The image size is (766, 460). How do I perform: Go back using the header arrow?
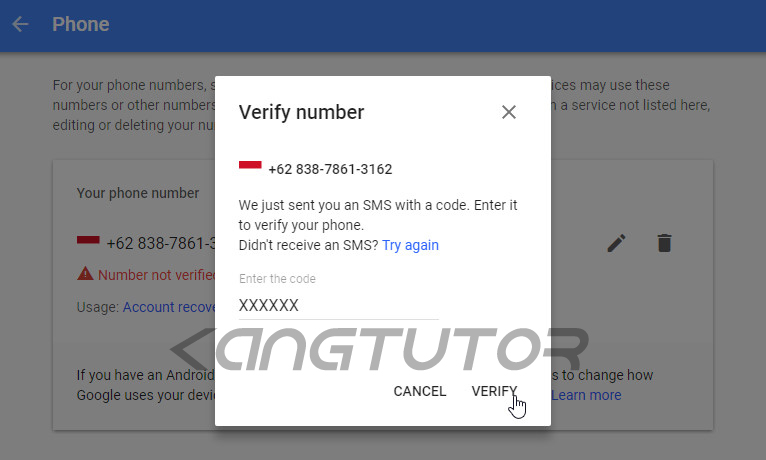click(x=20, y=24)
